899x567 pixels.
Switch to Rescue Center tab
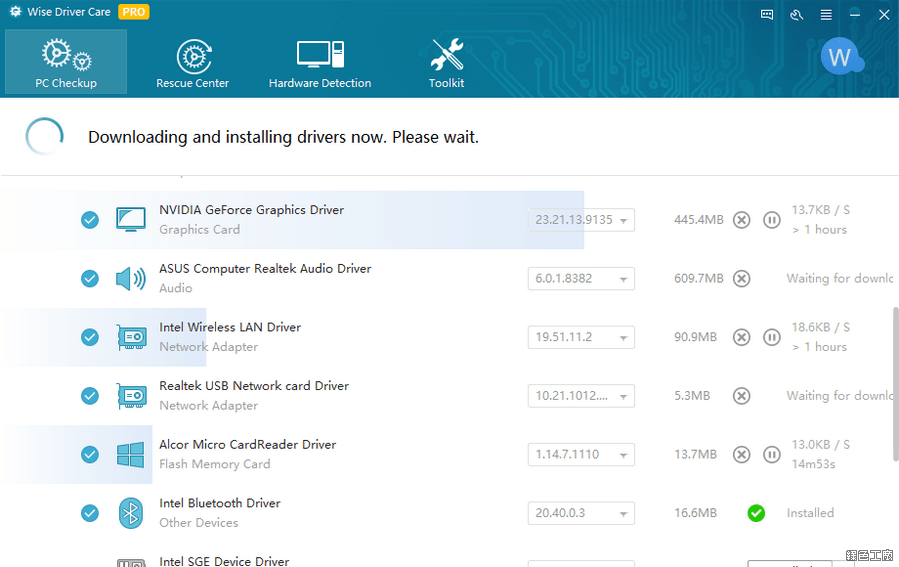pos(193,62)
